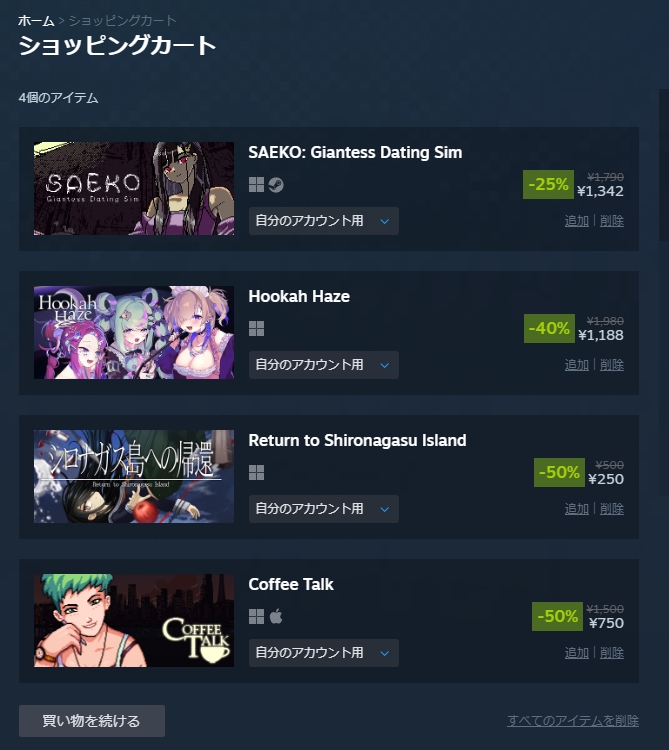Click 追加 link for Coffee Talk
This screenshot has width=669, height=750.
(x=576, y=653)
